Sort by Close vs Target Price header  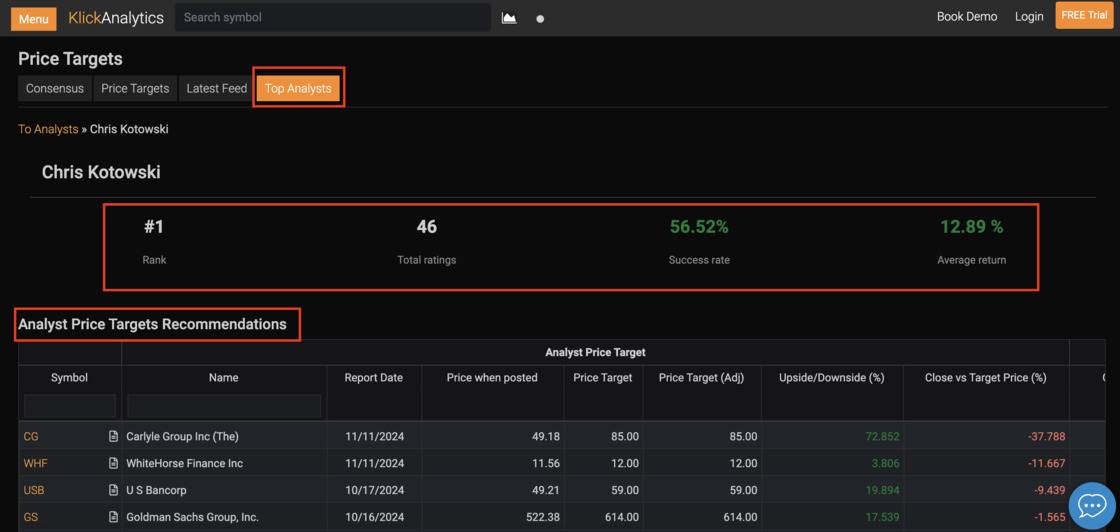[986, 378]
